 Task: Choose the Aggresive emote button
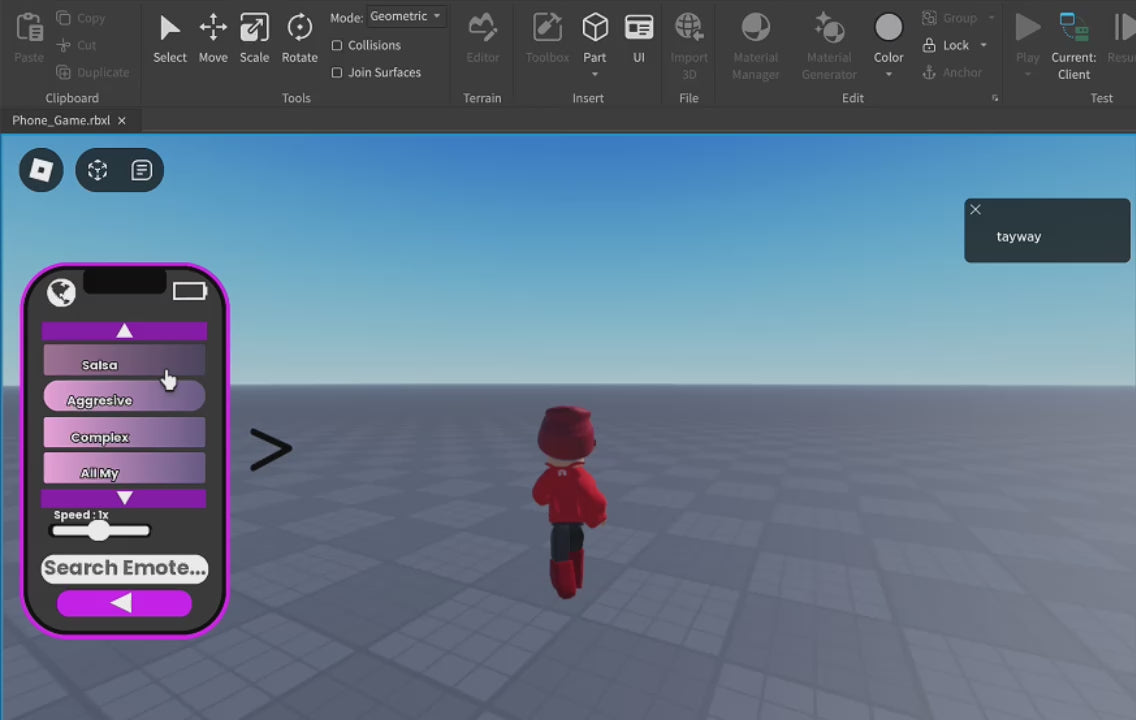pyautogui.click(x=124, y=398)
